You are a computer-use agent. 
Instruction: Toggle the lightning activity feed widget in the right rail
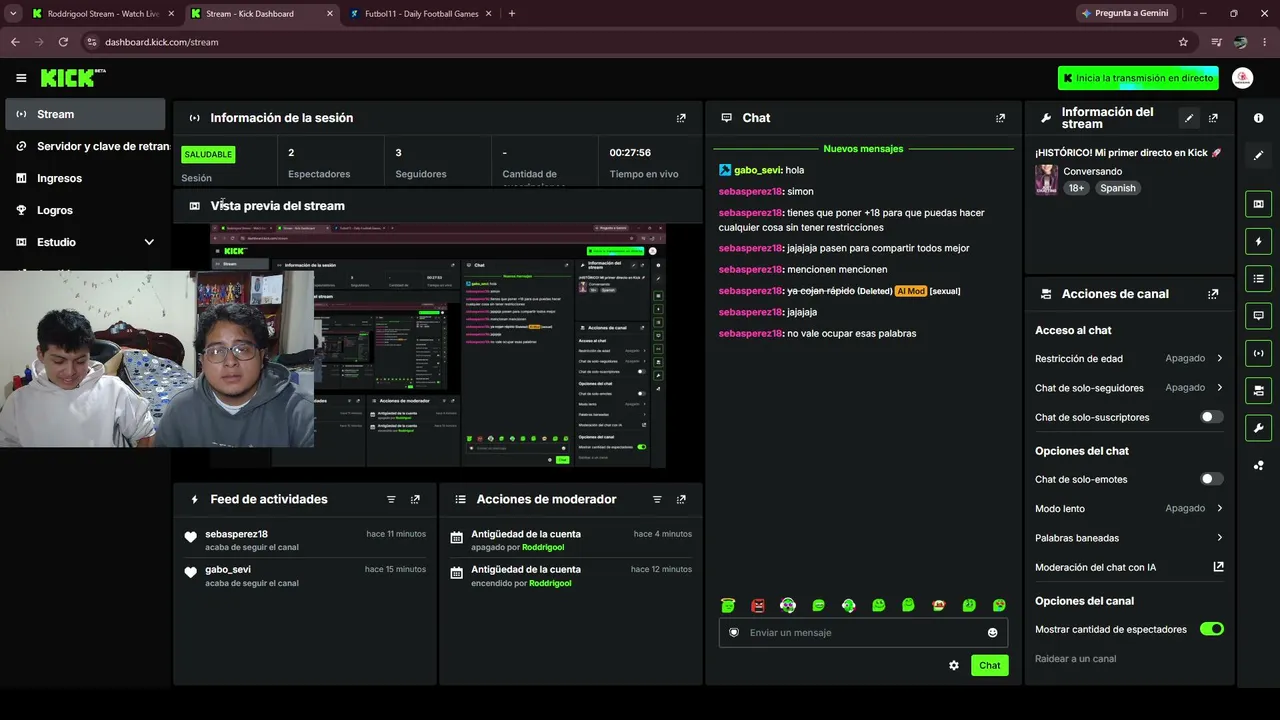point(1258,241)
